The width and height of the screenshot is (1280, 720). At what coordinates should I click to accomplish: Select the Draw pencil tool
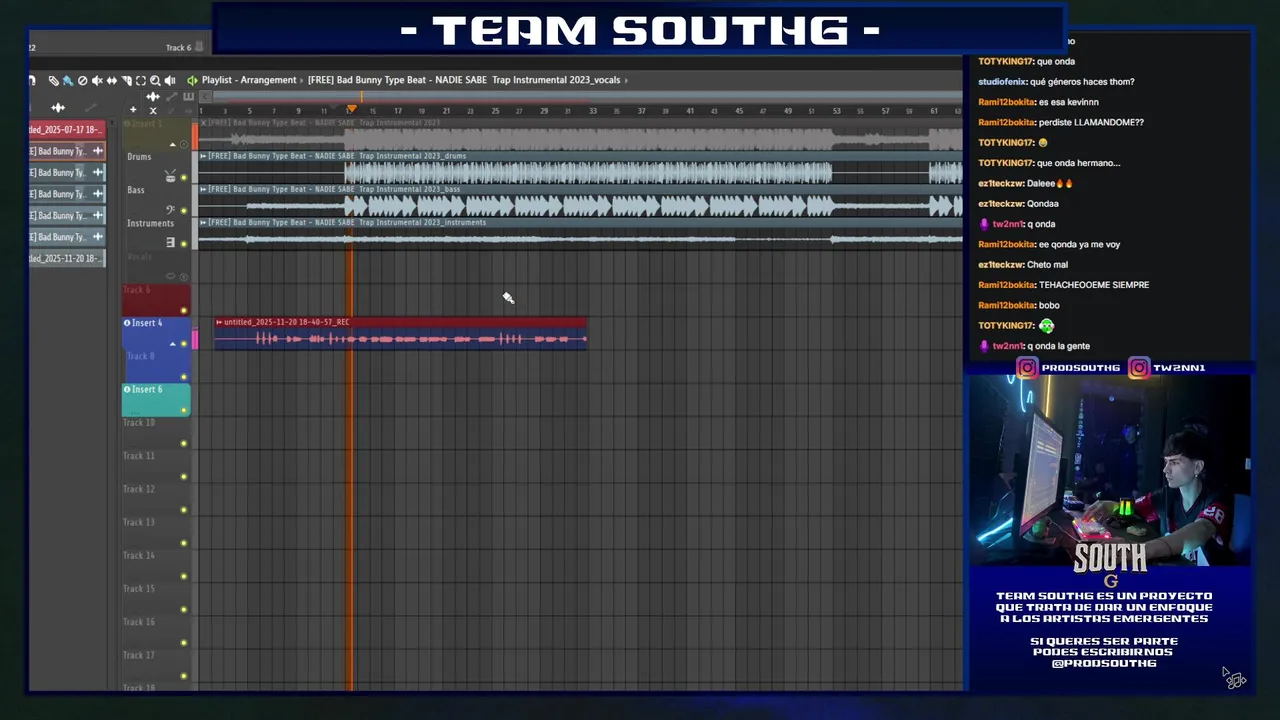point(54,80)
